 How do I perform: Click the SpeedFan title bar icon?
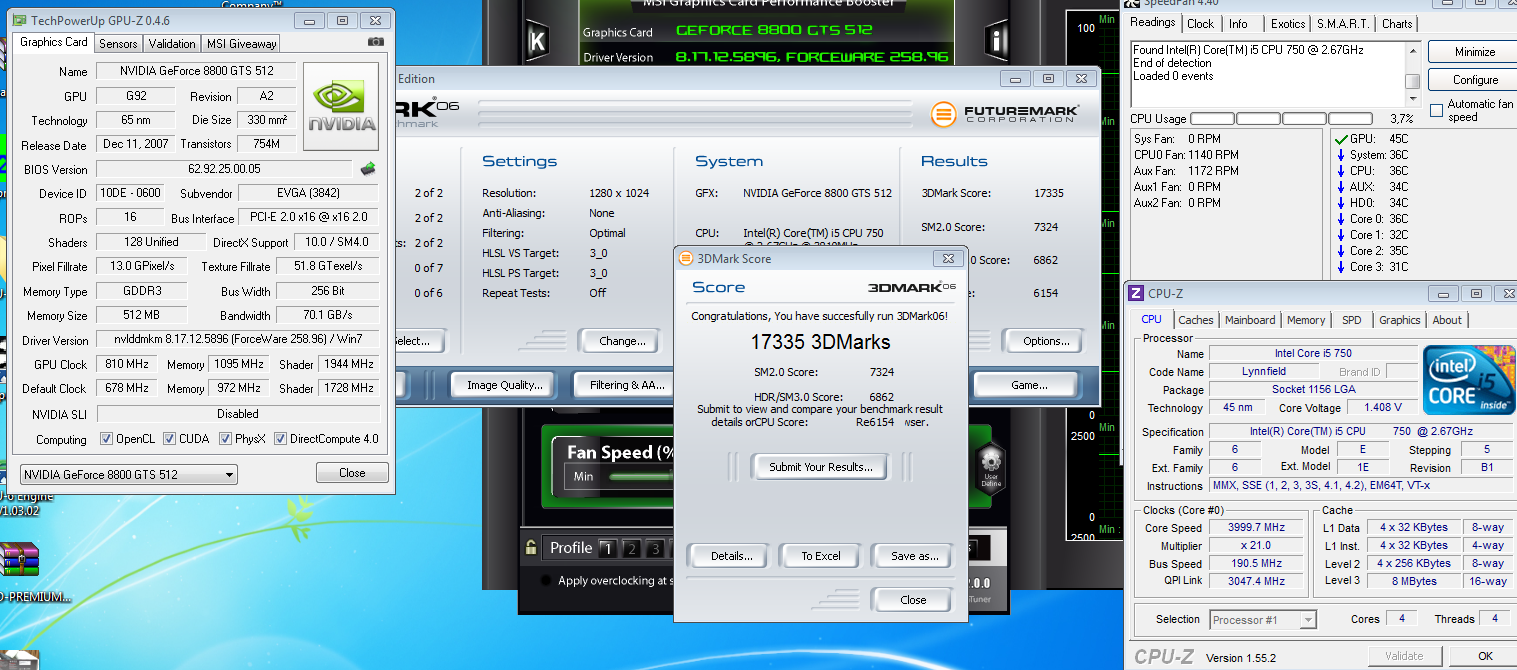click(1133, 3)
